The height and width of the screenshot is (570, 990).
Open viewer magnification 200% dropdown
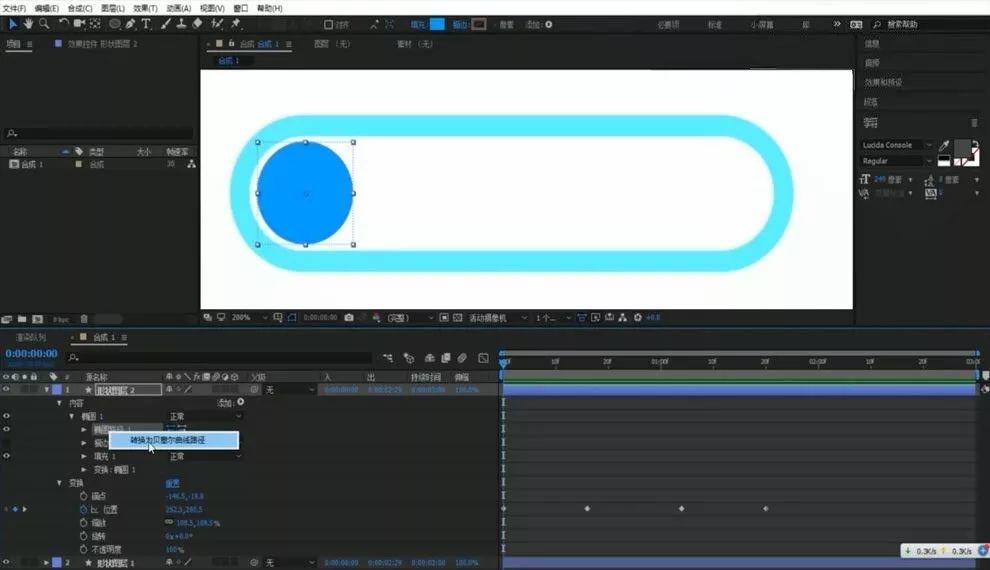click(x=249, y=318)
